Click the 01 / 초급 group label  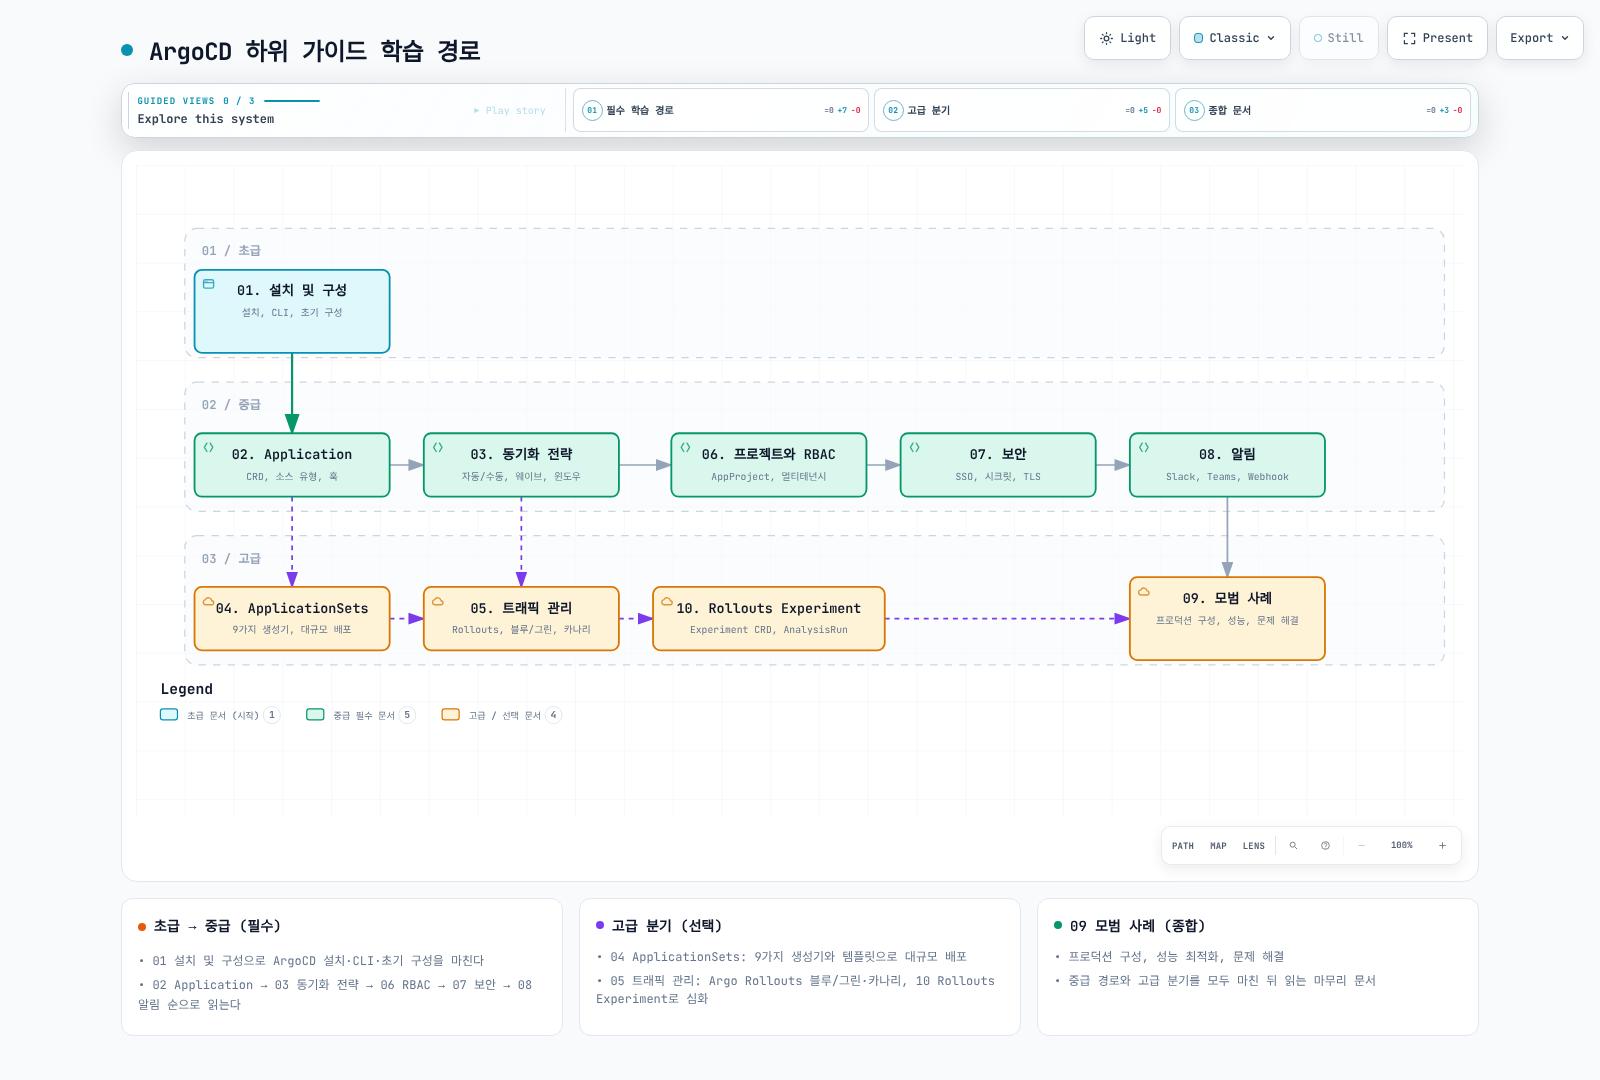click(231, 251)
